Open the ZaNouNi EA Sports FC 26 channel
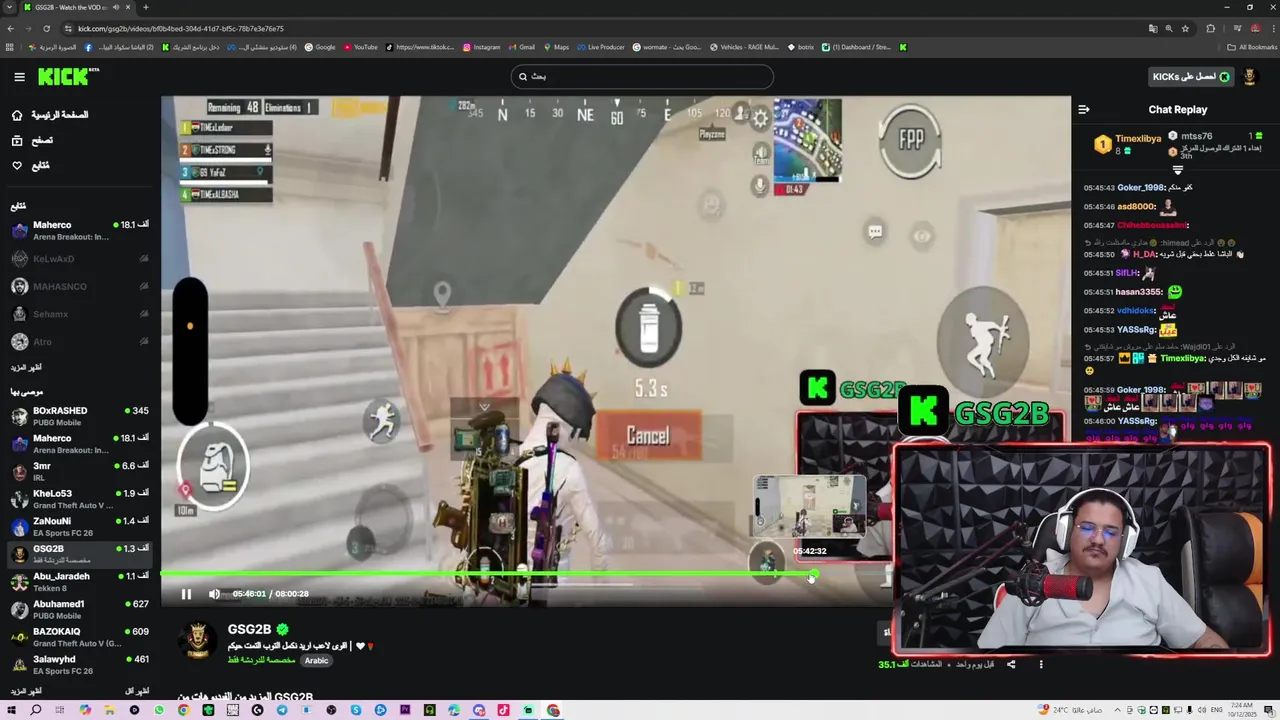The image size is (1280, 720). click(80, 527)
